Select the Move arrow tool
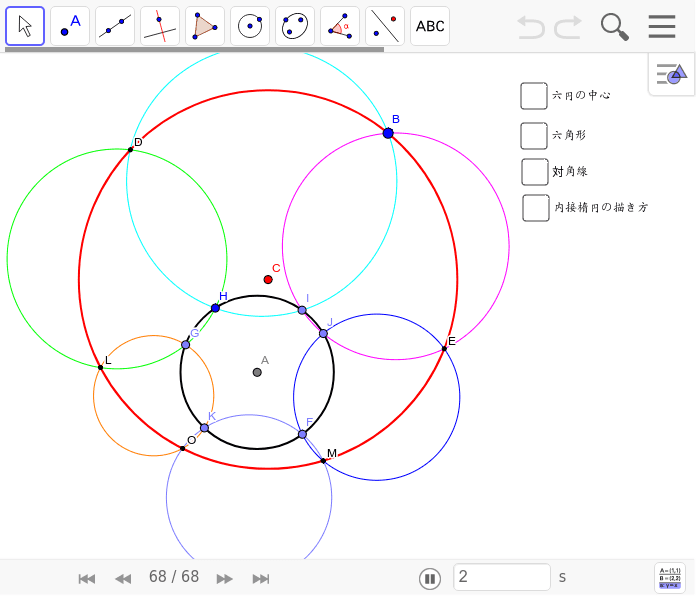Viewport: 696px width, 596px height. pyautogui.click(x=25, y=26)
